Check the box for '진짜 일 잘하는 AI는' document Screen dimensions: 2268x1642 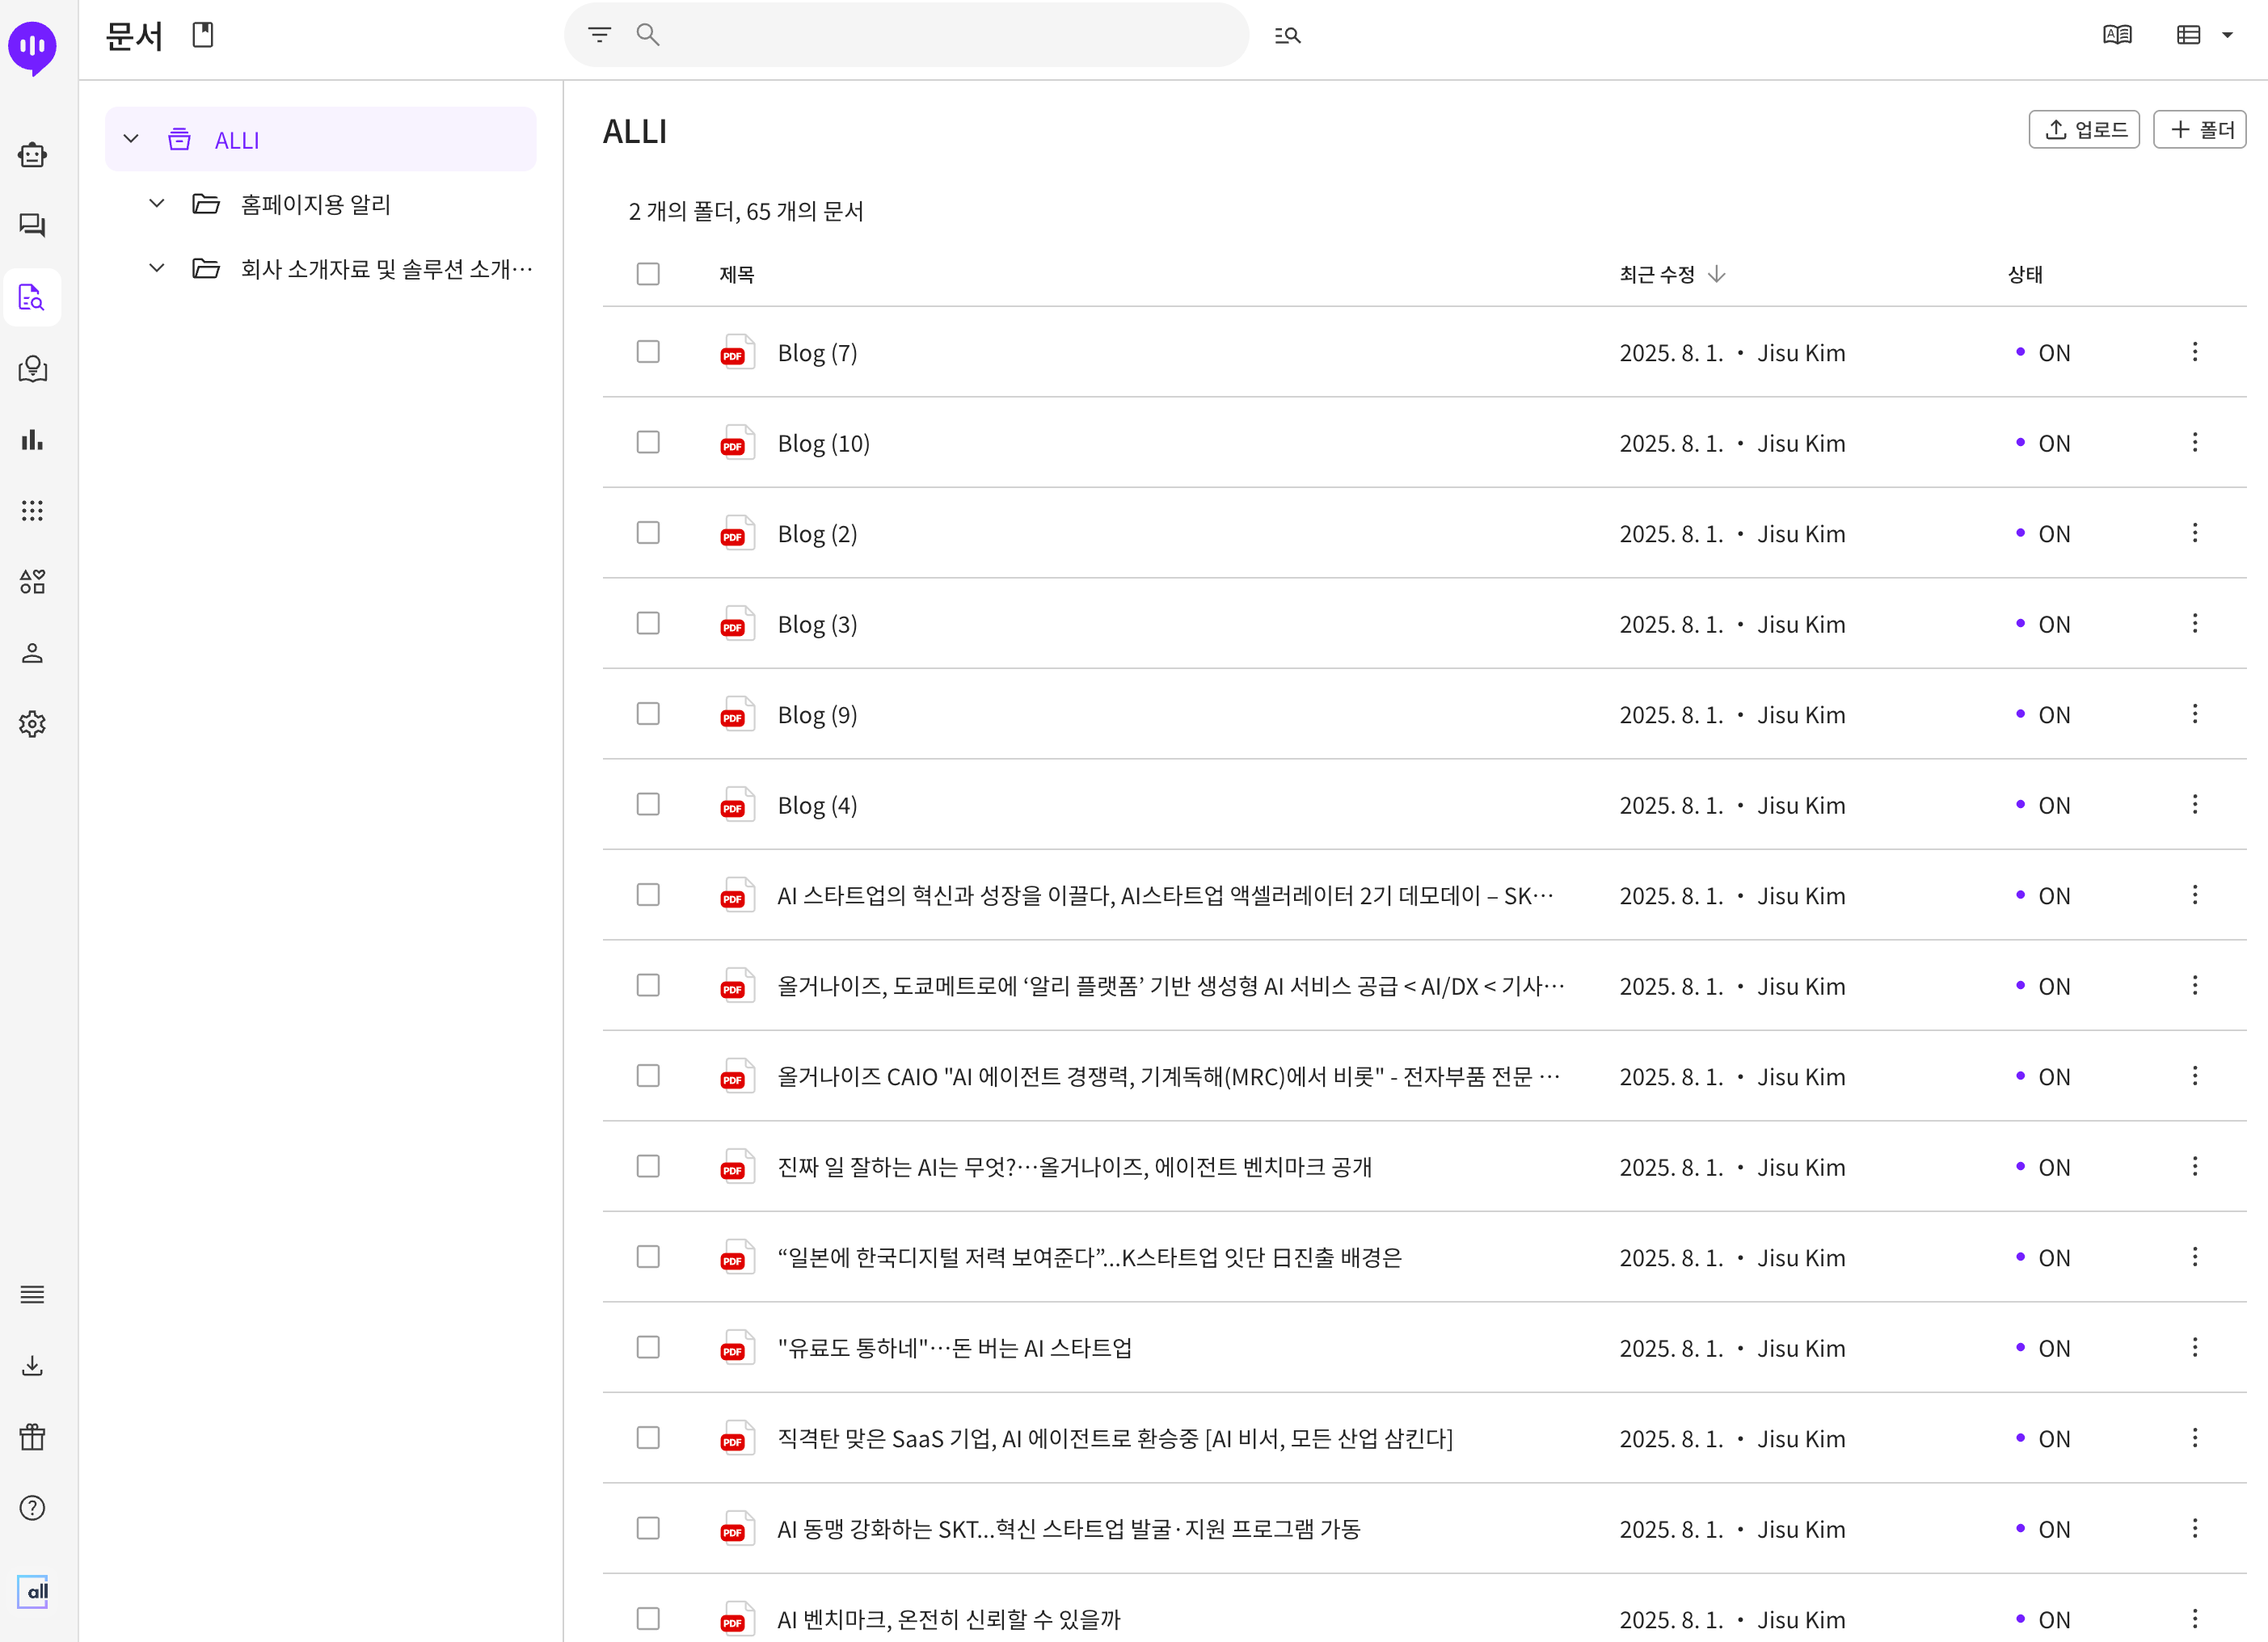pyautogui.click(x=648, y=1166)
